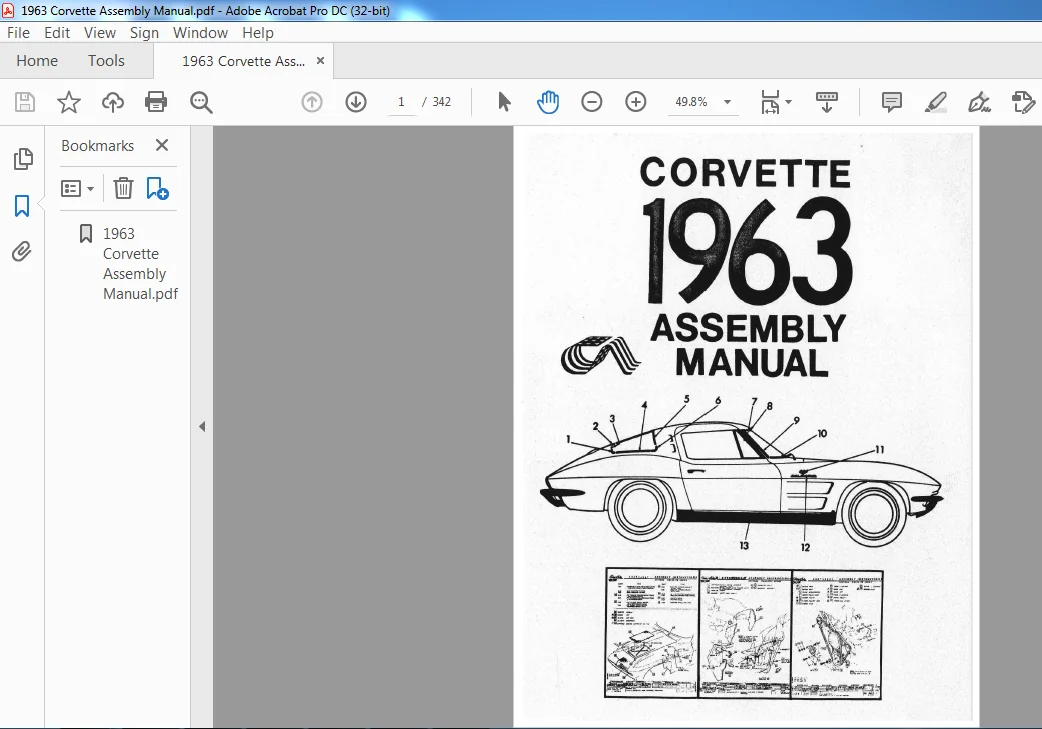Switch to the Tools tab

tap(106, 60)
